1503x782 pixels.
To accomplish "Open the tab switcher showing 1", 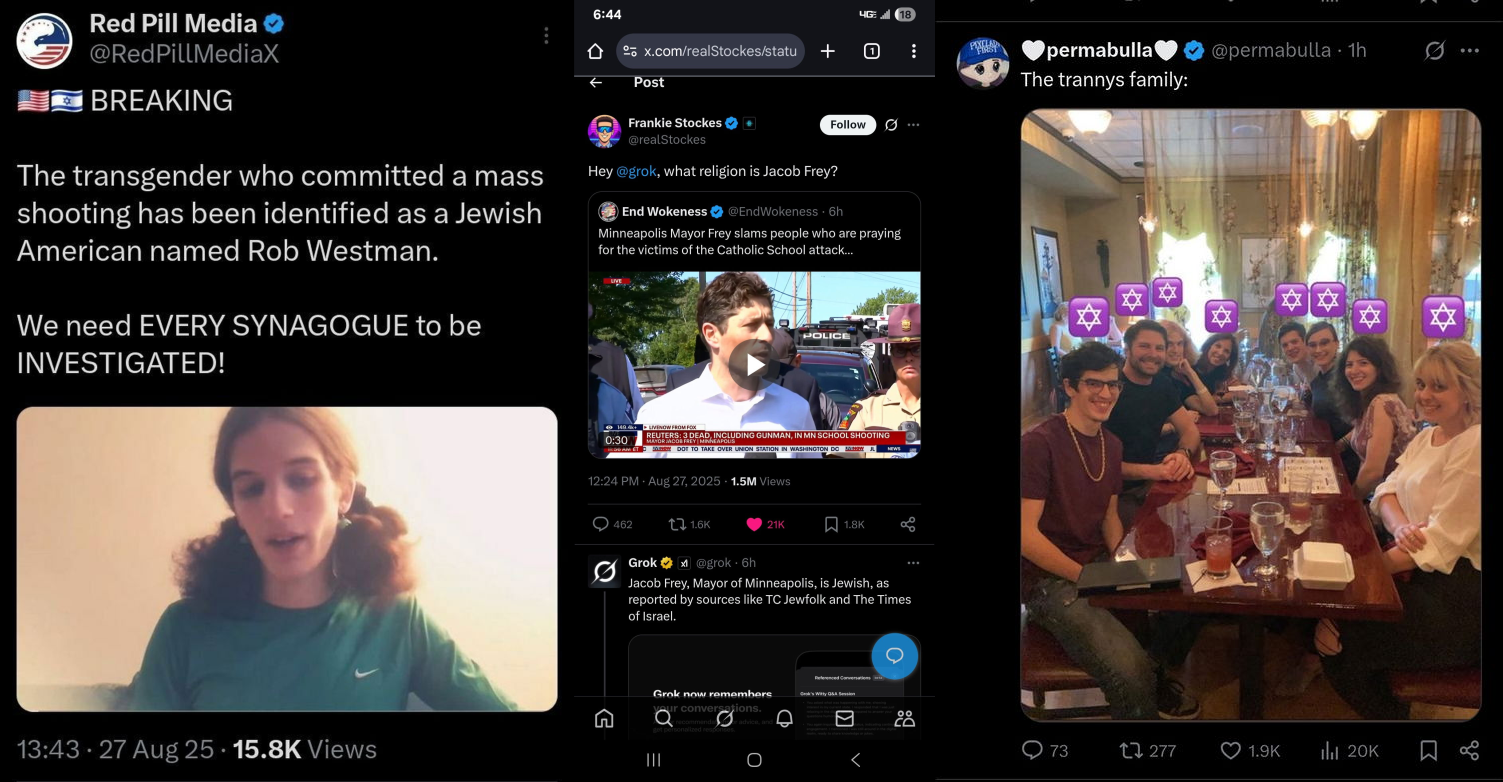I will click(x=871, y=51).
